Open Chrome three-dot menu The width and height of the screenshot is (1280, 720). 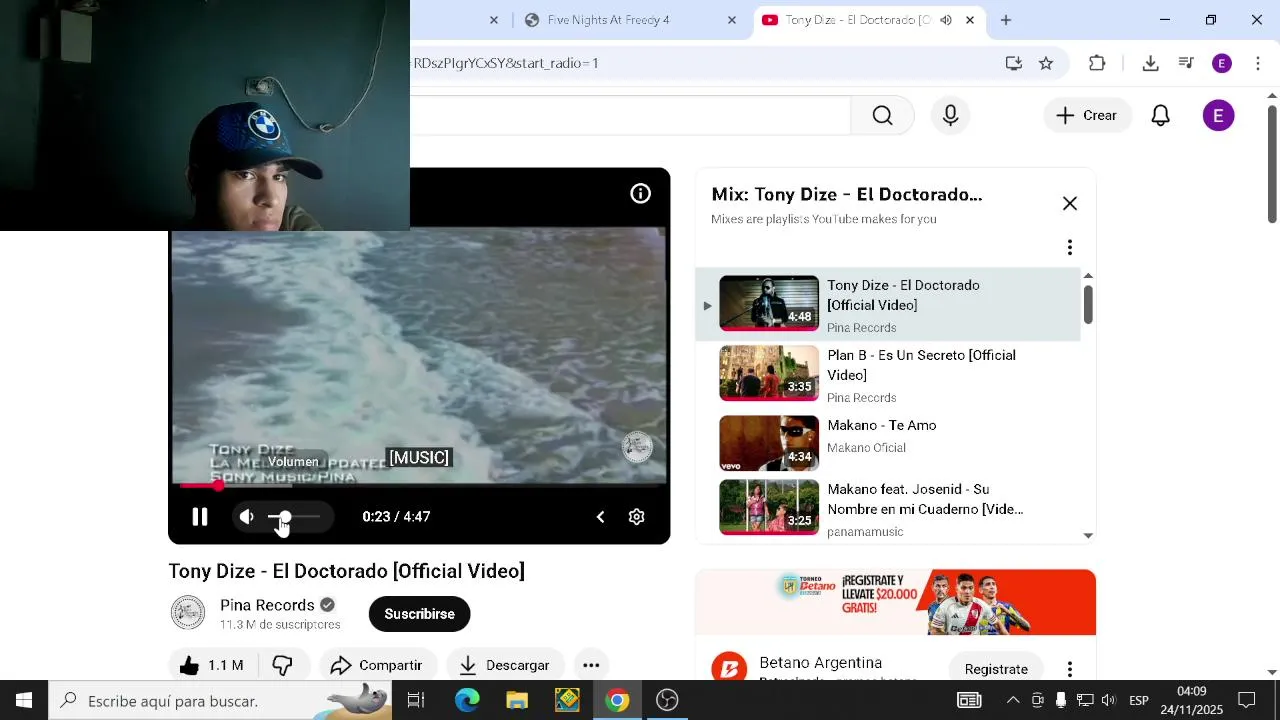(x=1258, y=63)
